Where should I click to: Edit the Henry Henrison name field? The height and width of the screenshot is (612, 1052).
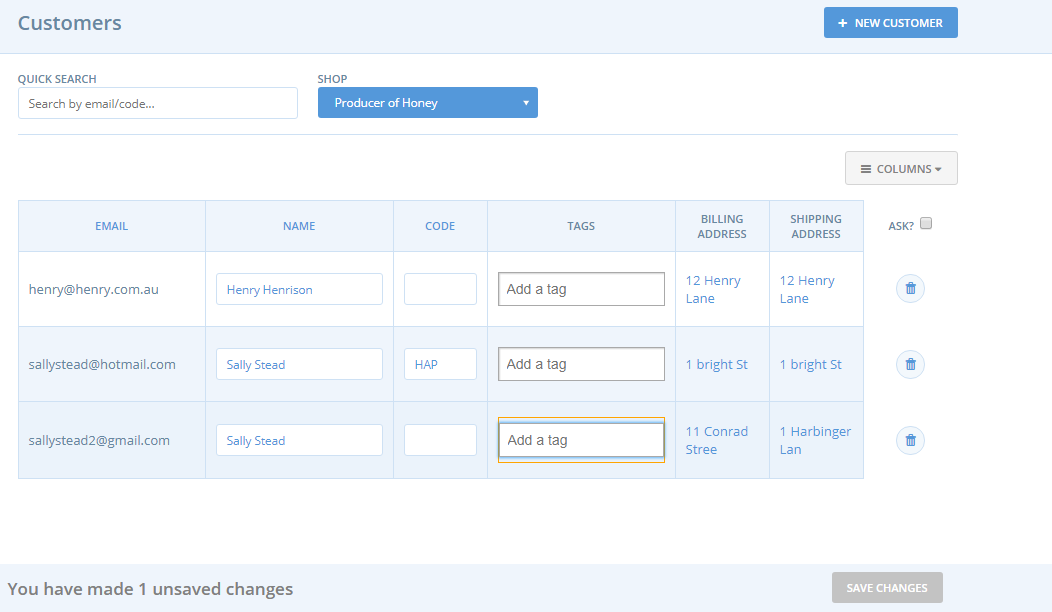(x=299, y=289)
